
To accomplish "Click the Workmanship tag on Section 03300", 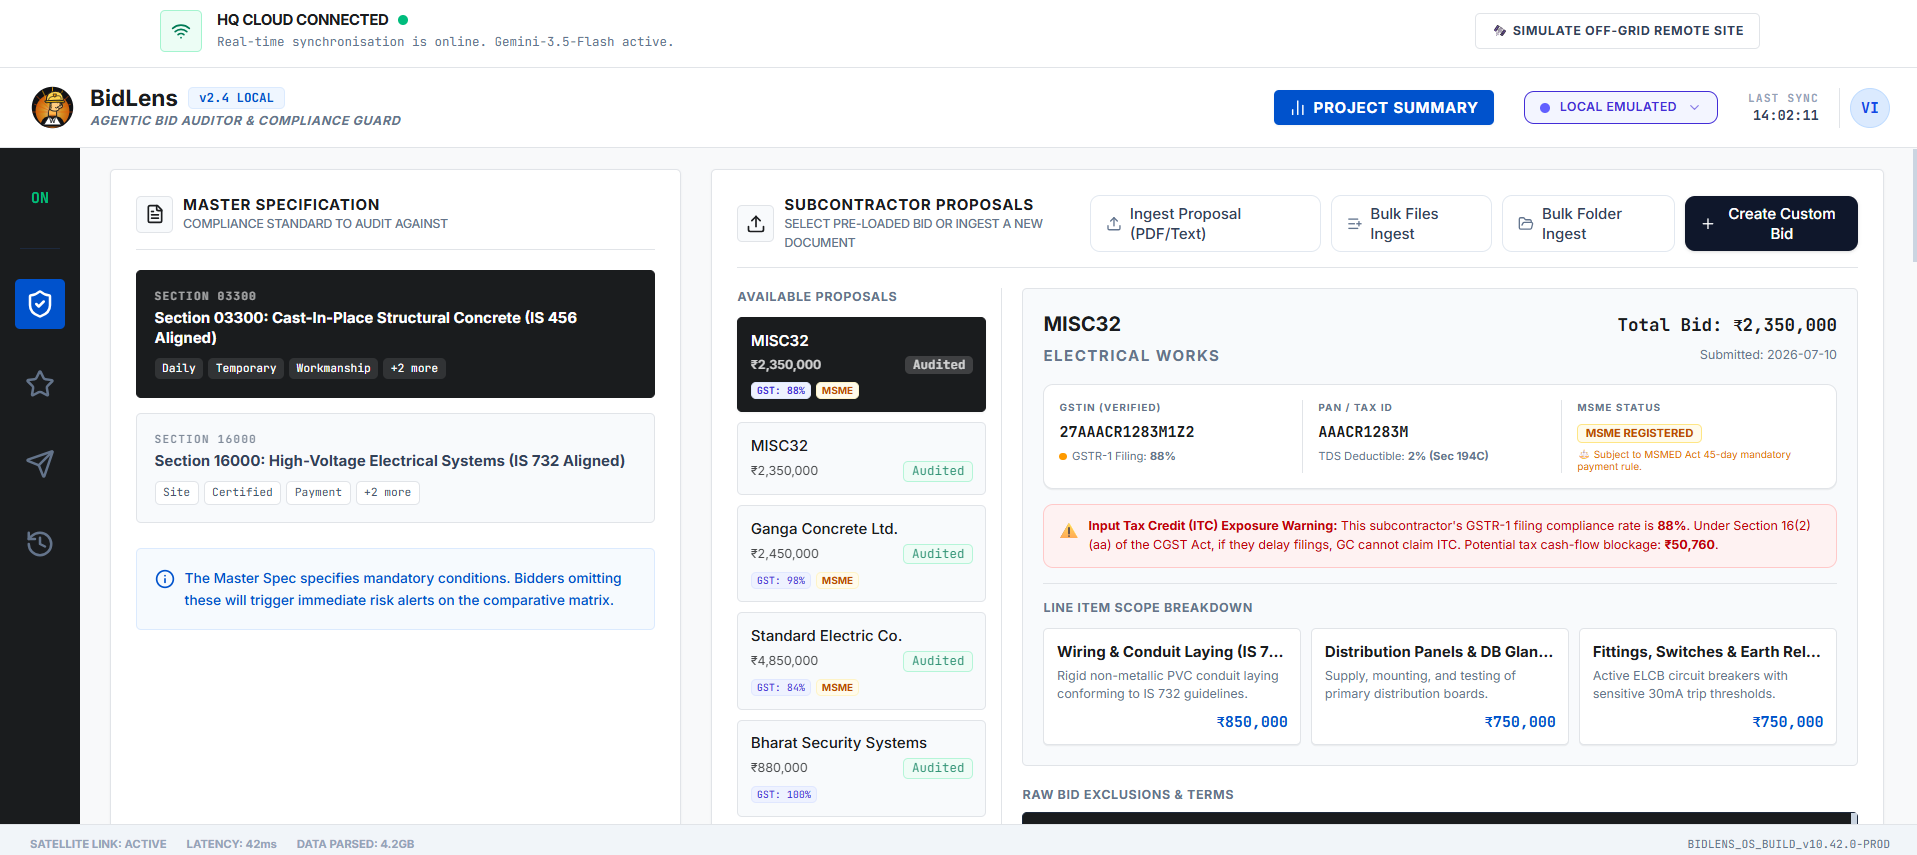I will 333,368.
